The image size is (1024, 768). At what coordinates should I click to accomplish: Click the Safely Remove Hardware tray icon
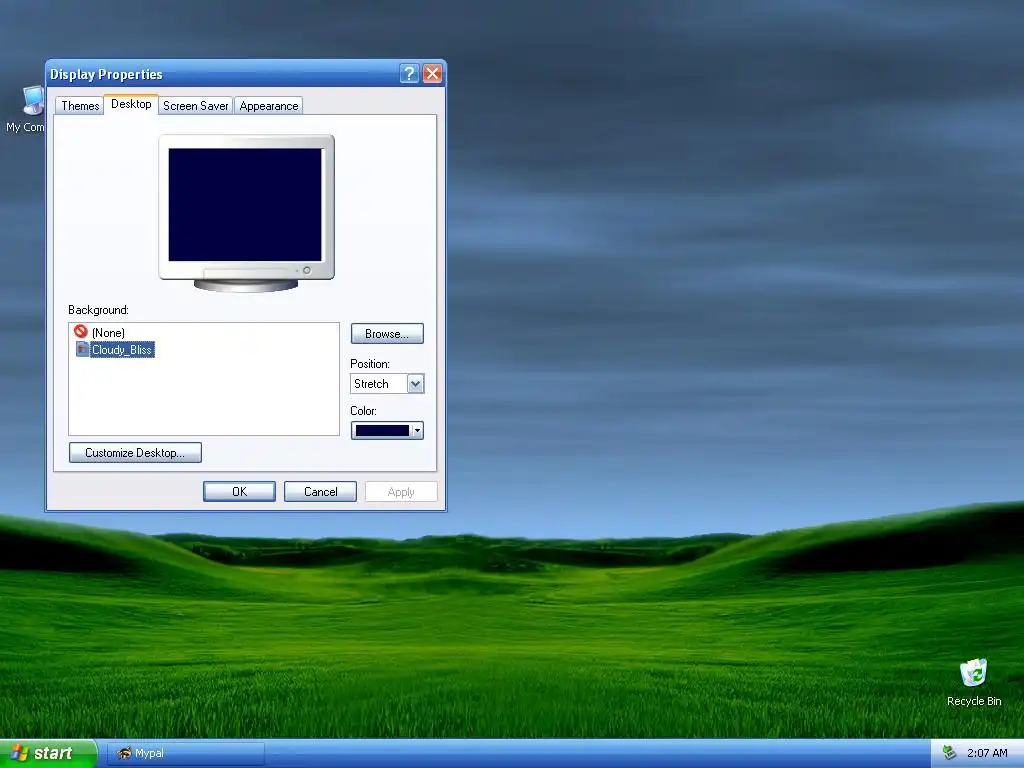[x=950, y=753]
